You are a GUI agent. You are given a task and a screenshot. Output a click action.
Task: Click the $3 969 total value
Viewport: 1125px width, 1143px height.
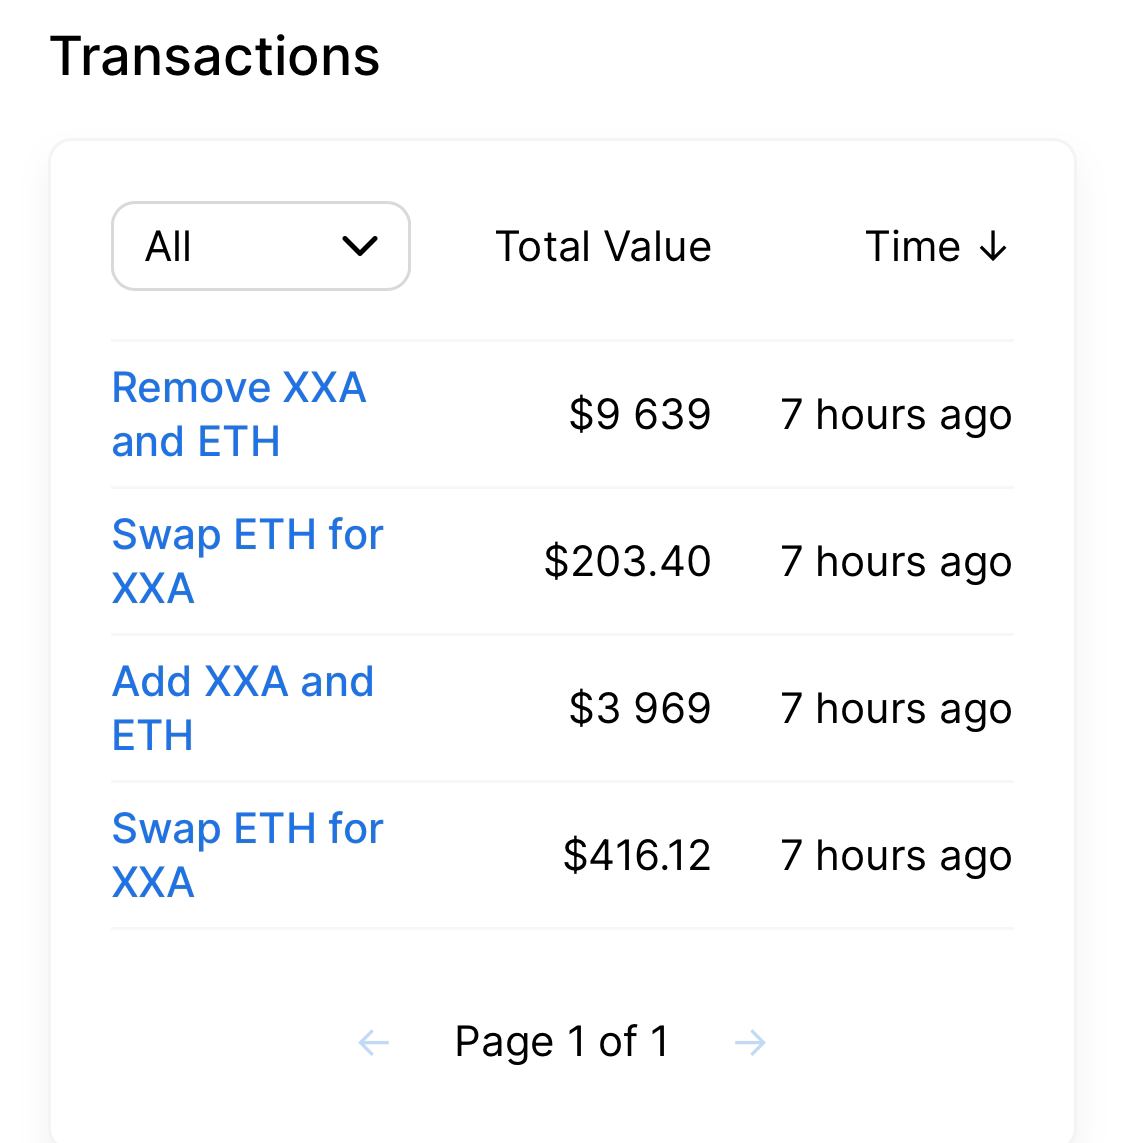tap(640, 708)
